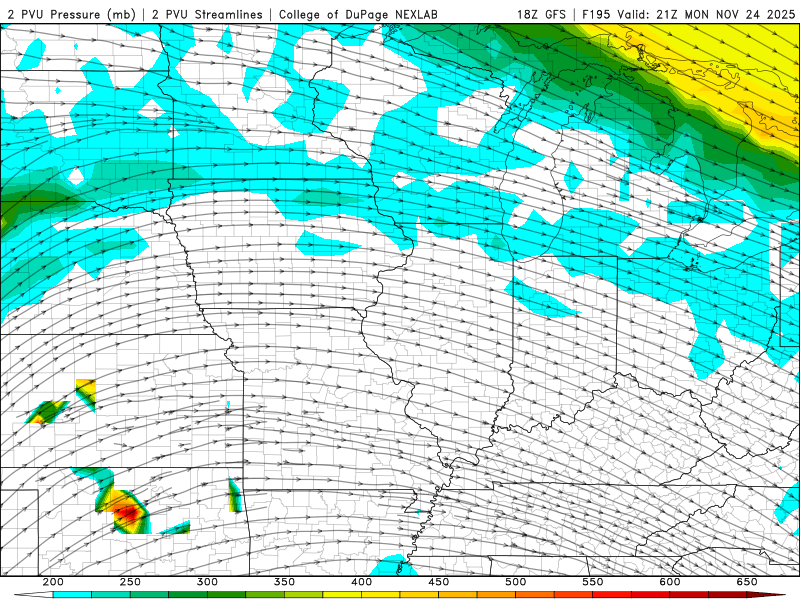Click the 450 label on the color scale
The width and height of the screenshot is (800, 600).
pyautogui.click(x=439, y=582)
